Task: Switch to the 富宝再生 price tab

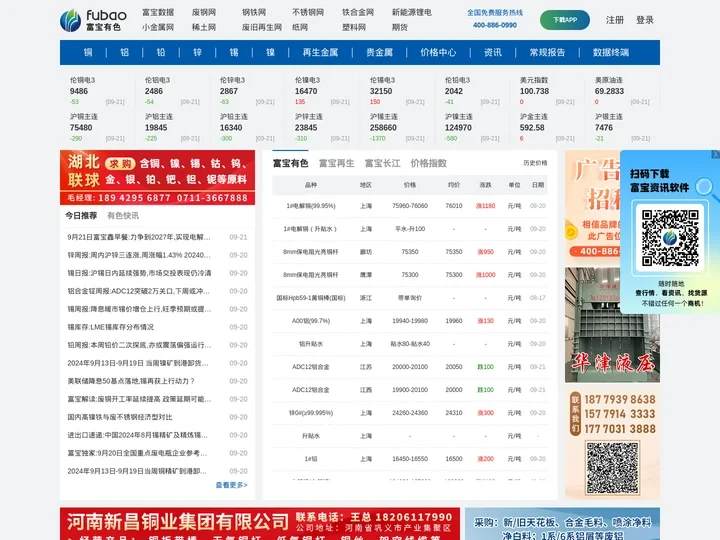Action: point(337,163)
